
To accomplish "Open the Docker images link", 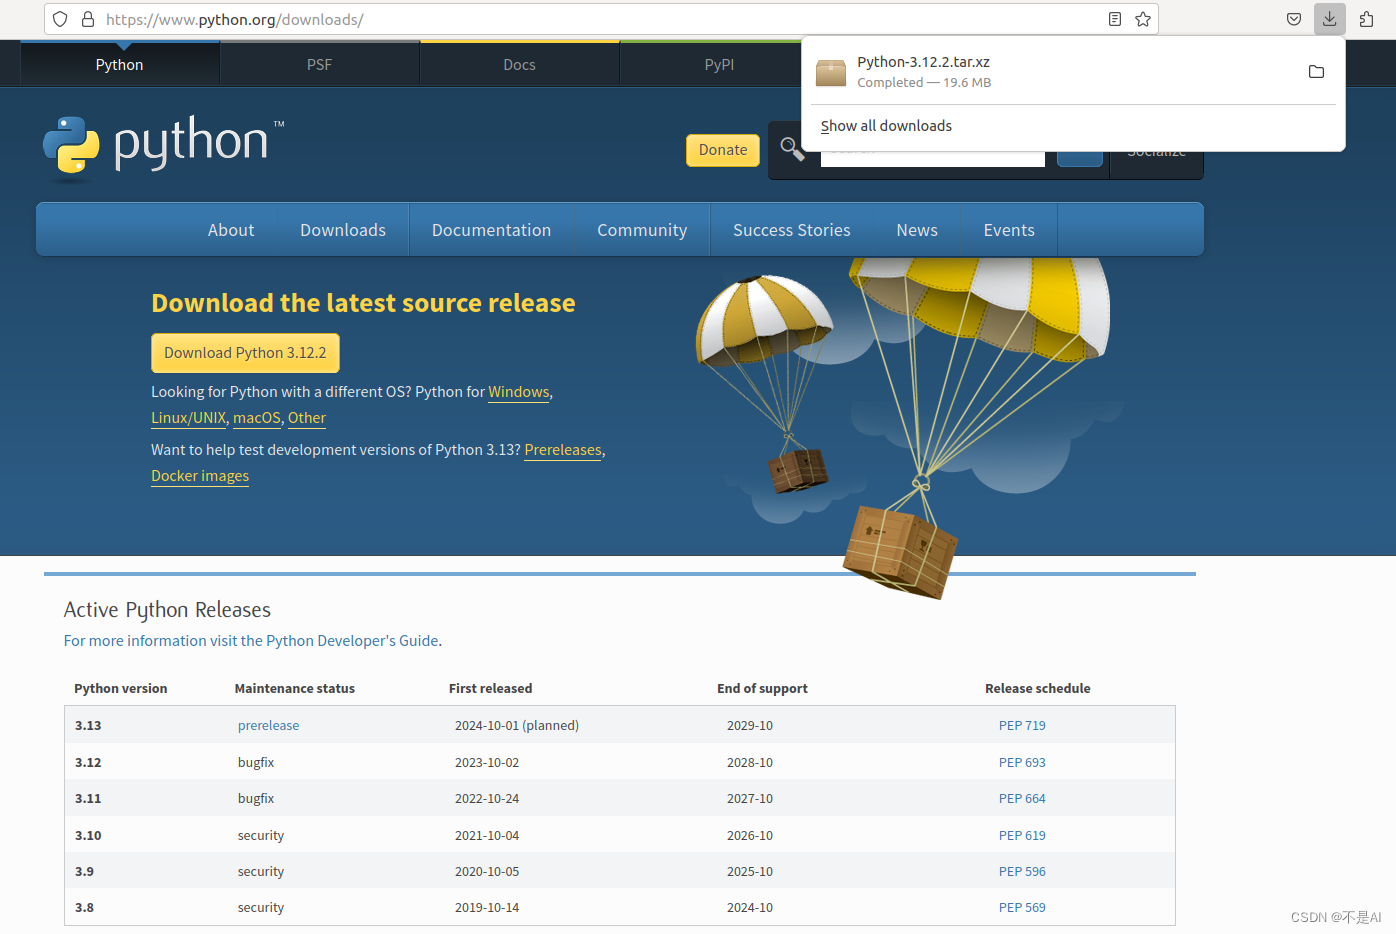I will [200, 476].
